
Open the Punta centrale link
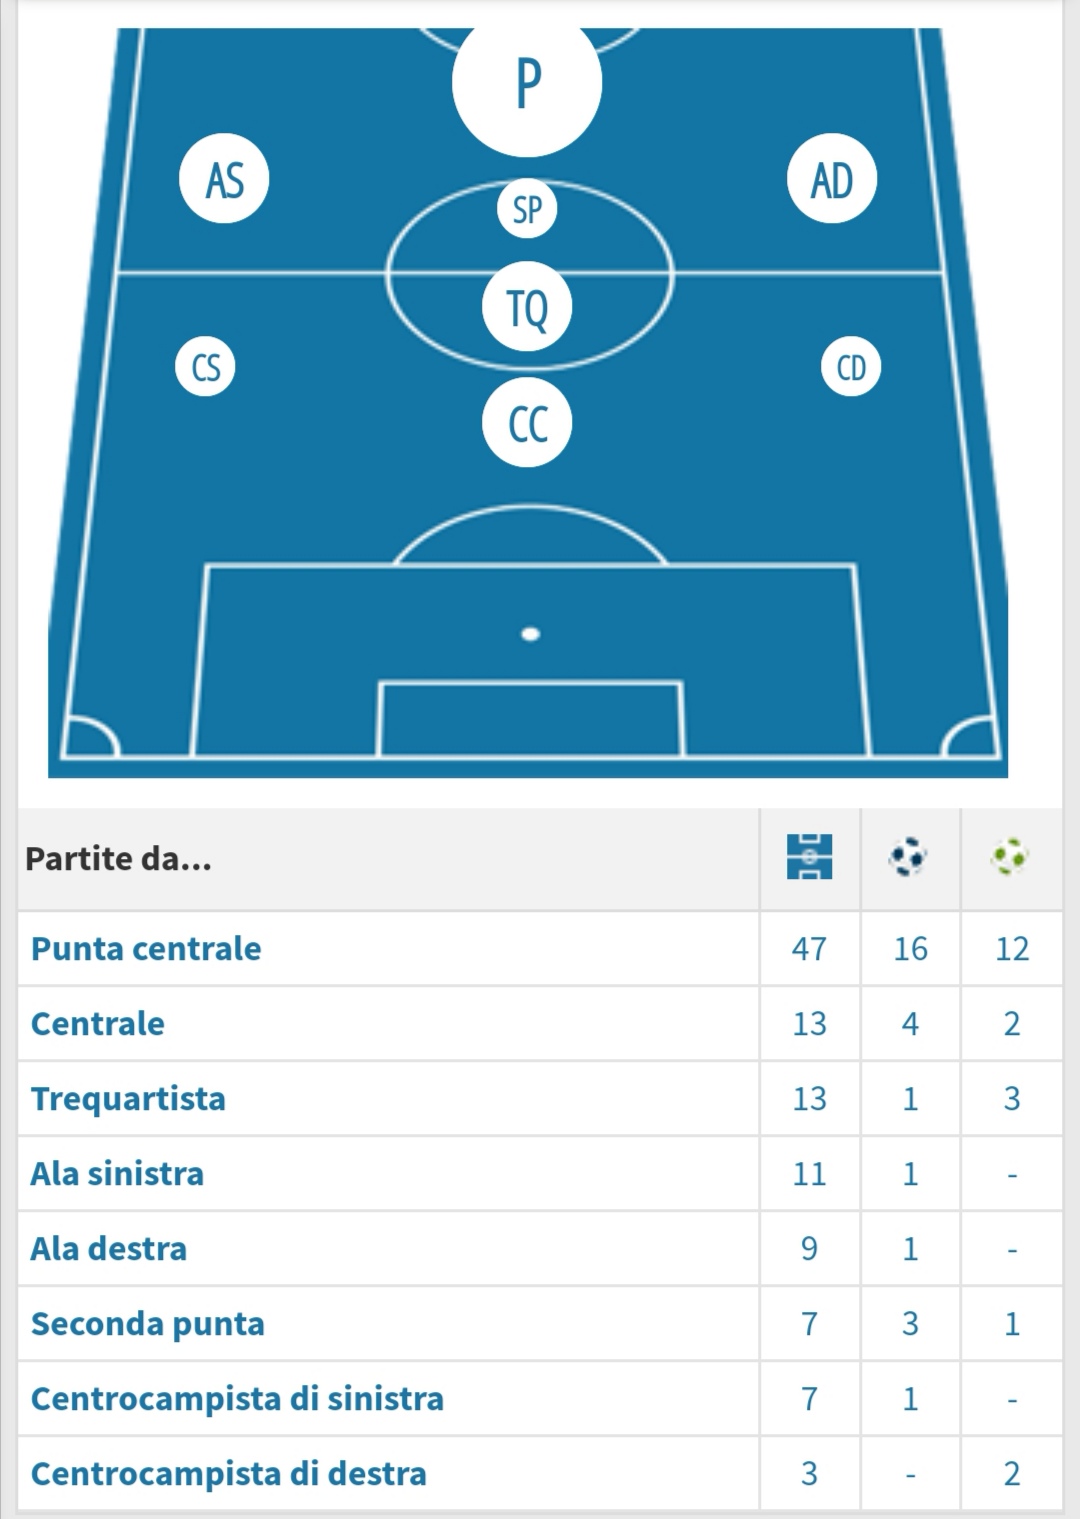pos(146,948)
